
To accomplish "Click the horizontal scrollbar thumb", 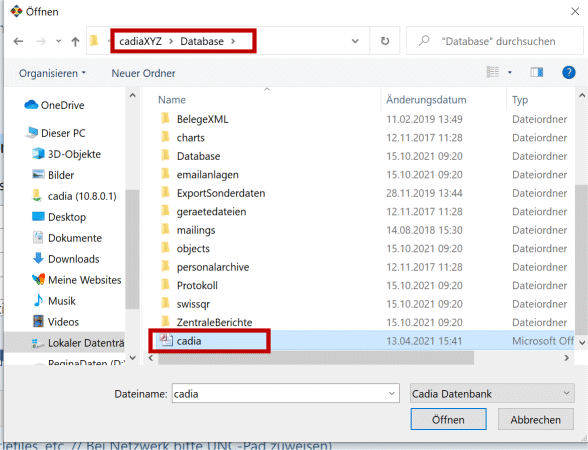I will click(316, 358).
